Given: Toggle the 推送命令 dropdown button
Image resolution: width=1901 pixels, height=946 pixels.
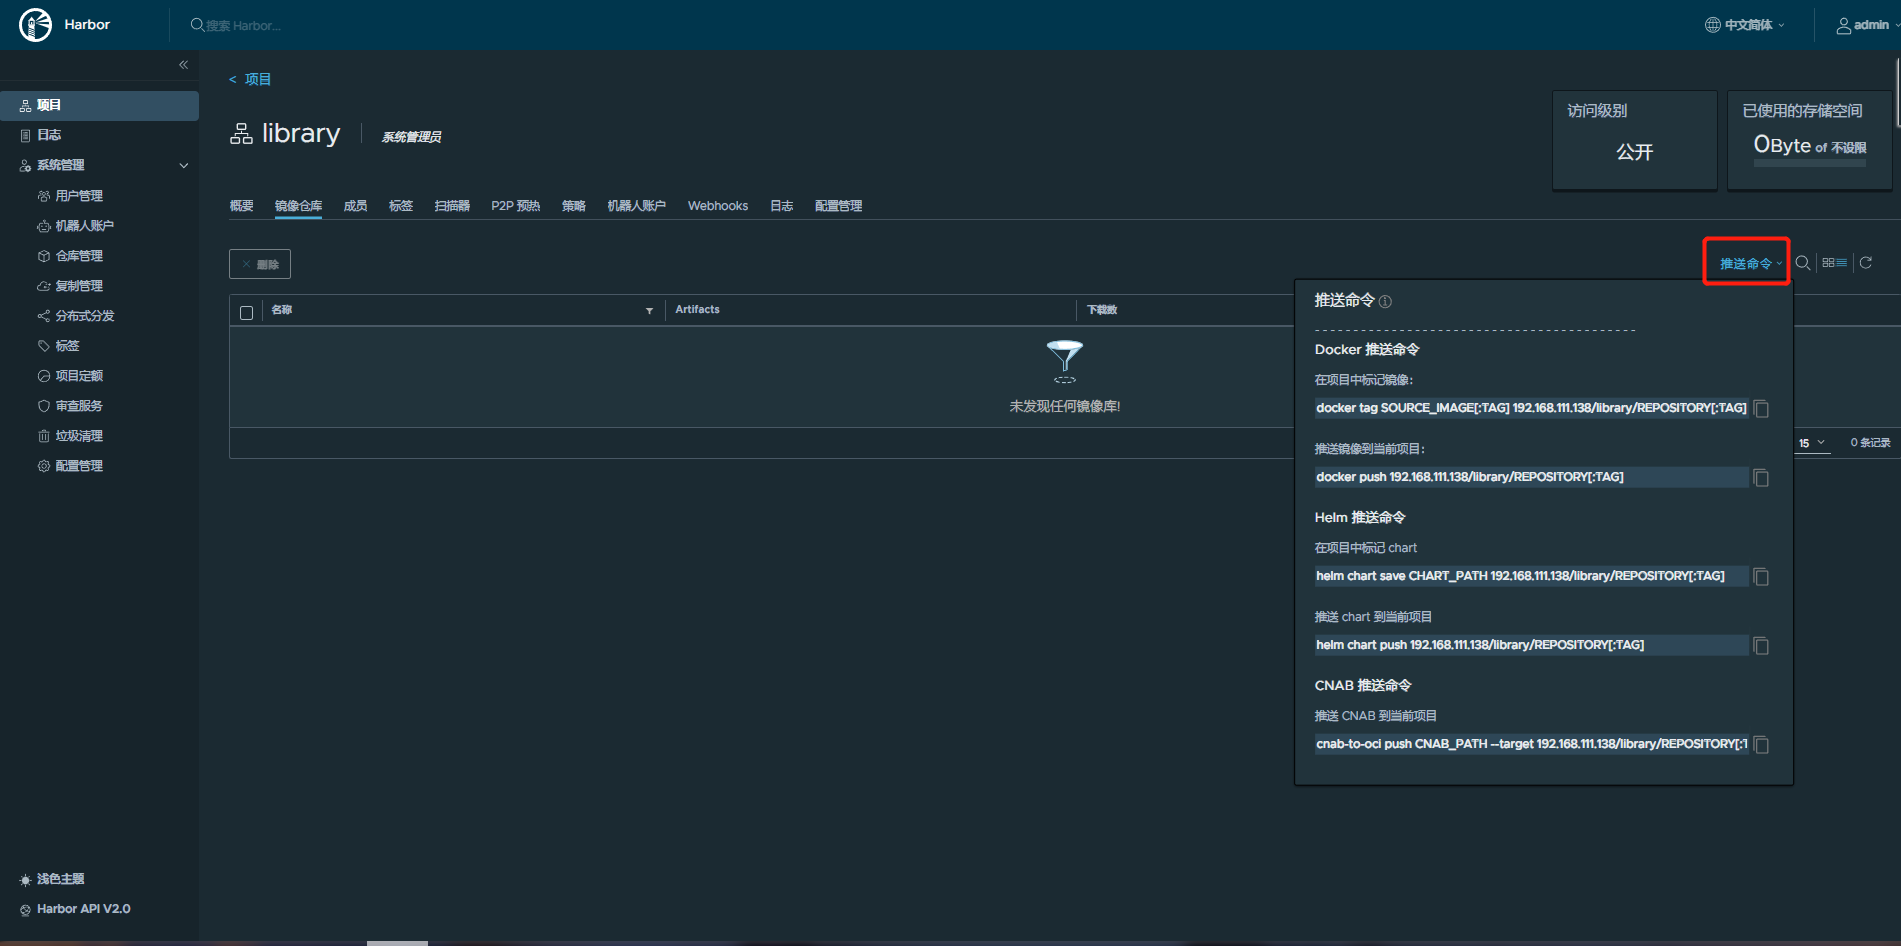Looking at the screenshot, I should pyautogui.click(x=1750, y=264).
